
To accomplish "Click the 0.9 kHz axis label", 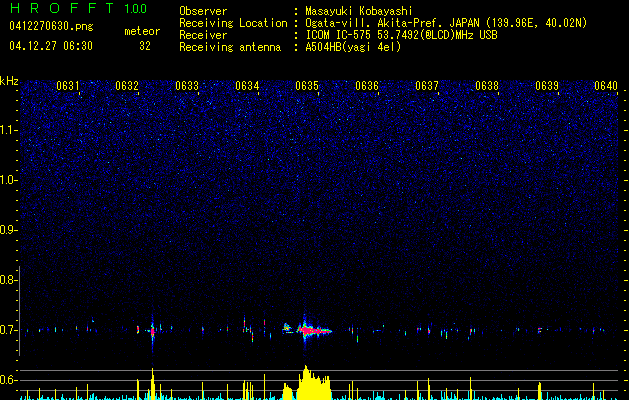I will tap(9, 230).
